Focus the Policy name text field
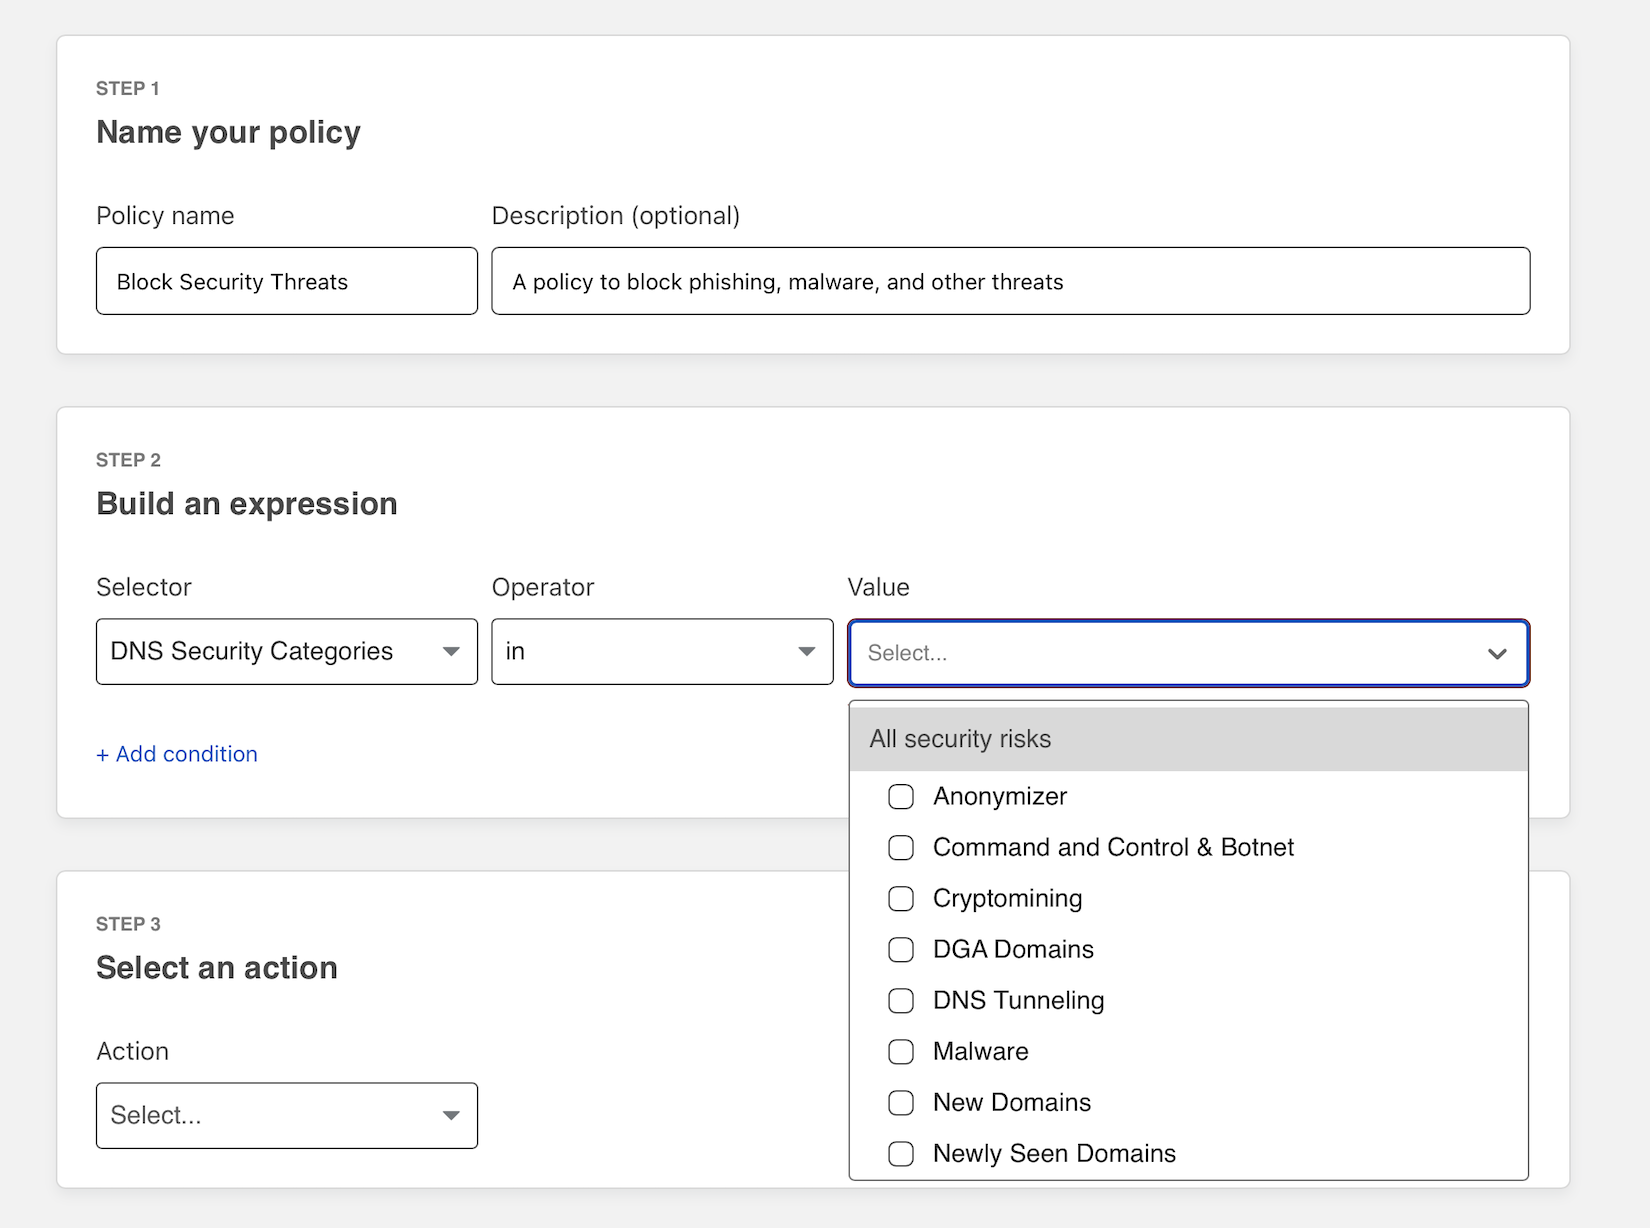 (x=286, y=281)
